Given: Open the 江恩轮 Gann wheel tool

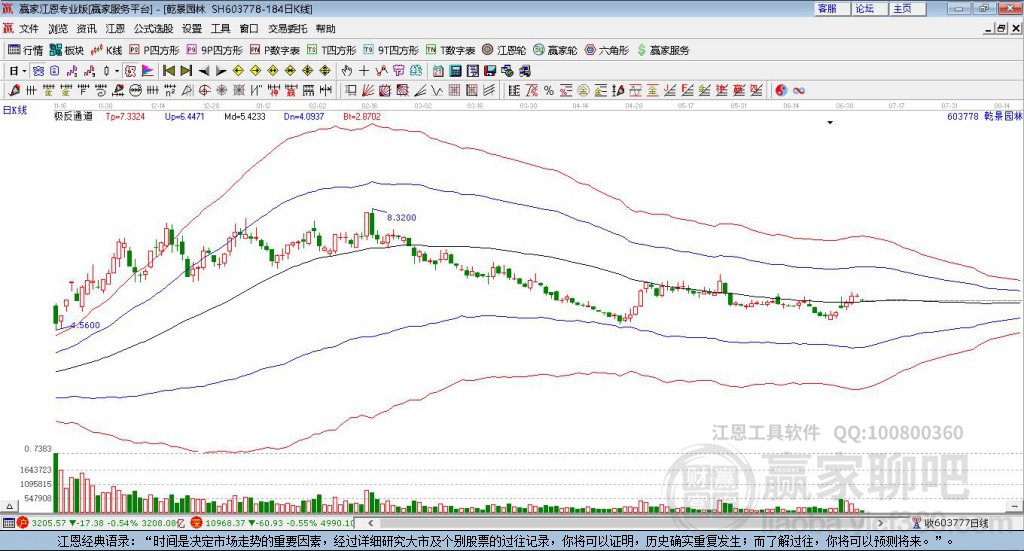Looking at the screenshot, I should (504, 50).
